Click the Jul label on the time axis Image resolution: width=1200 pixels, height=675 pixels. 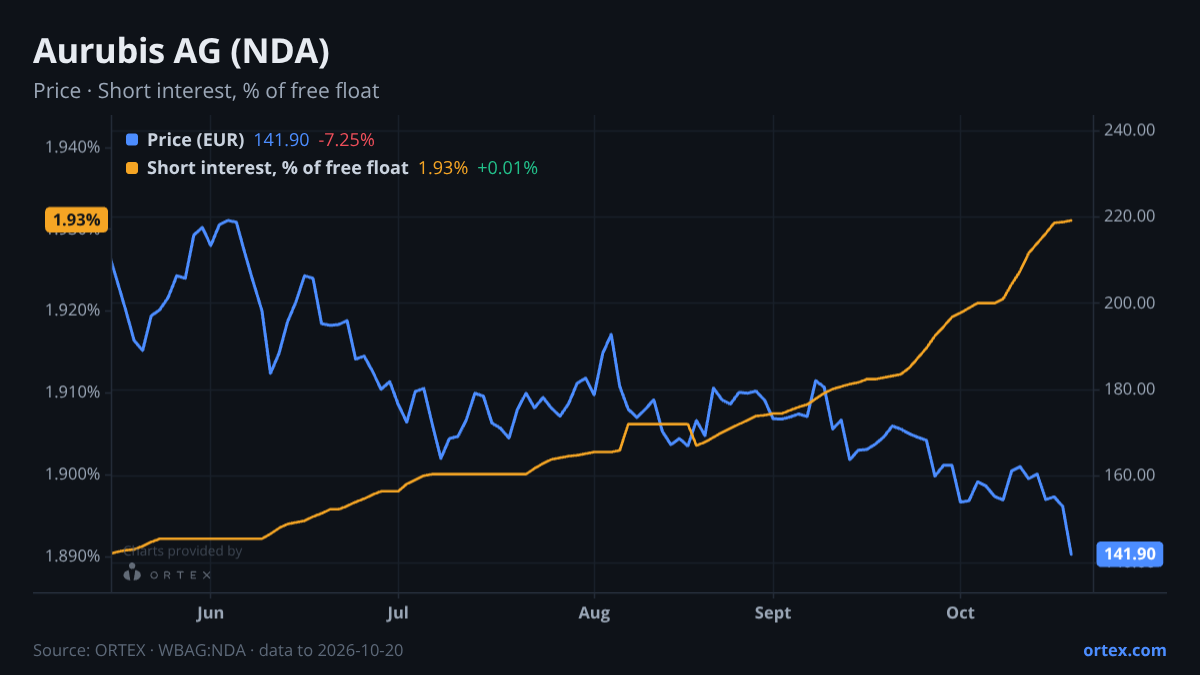[398, 612]
